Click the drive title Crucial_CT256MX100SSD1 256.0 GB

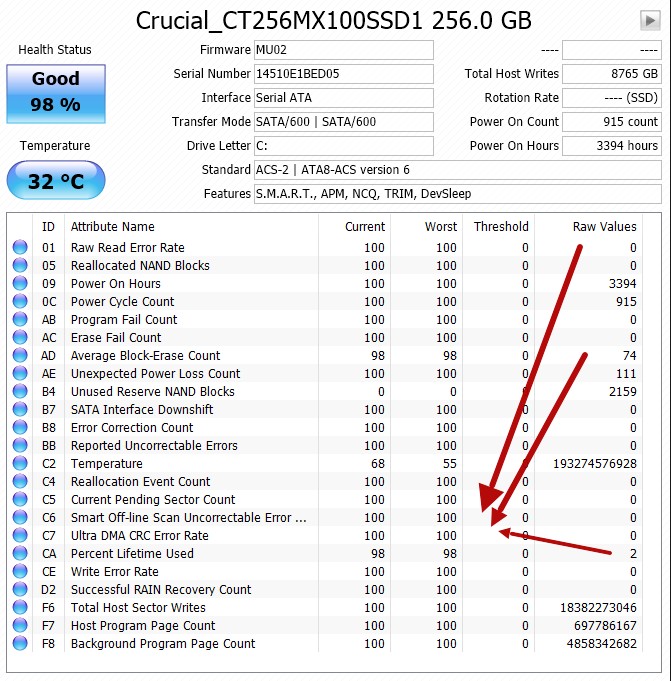click(334, 20)
